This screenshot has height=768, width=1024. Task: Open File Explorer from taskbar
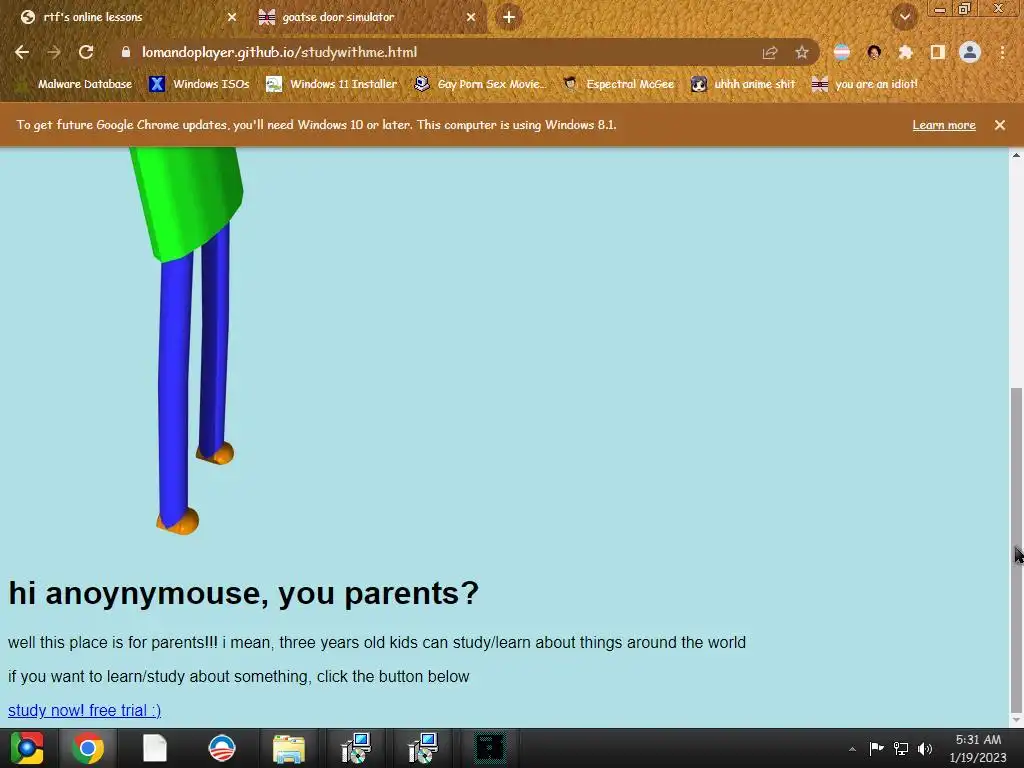coord(289,748)
